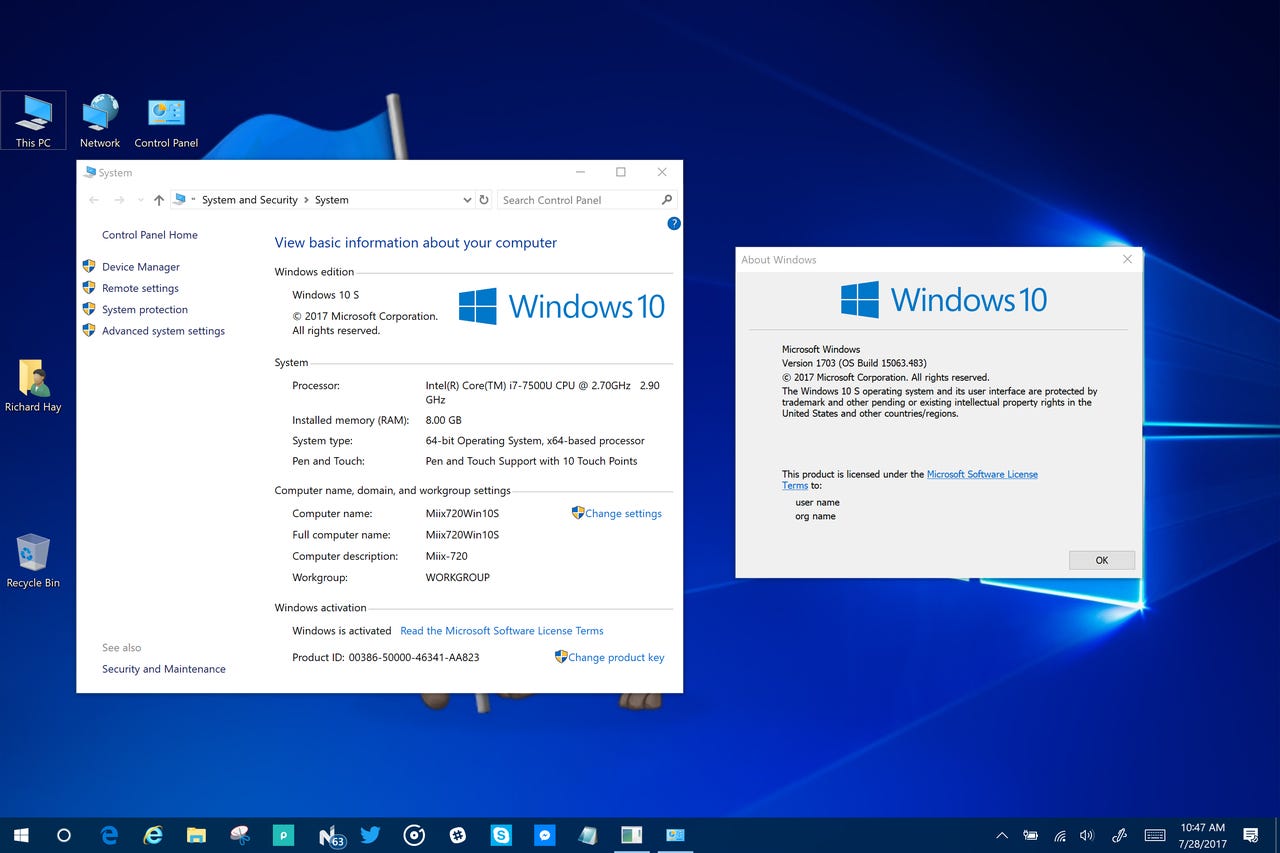Expand the address bar dropdown arrow
This screenshot has width=1280, height=853.
(x=466, y=199)
